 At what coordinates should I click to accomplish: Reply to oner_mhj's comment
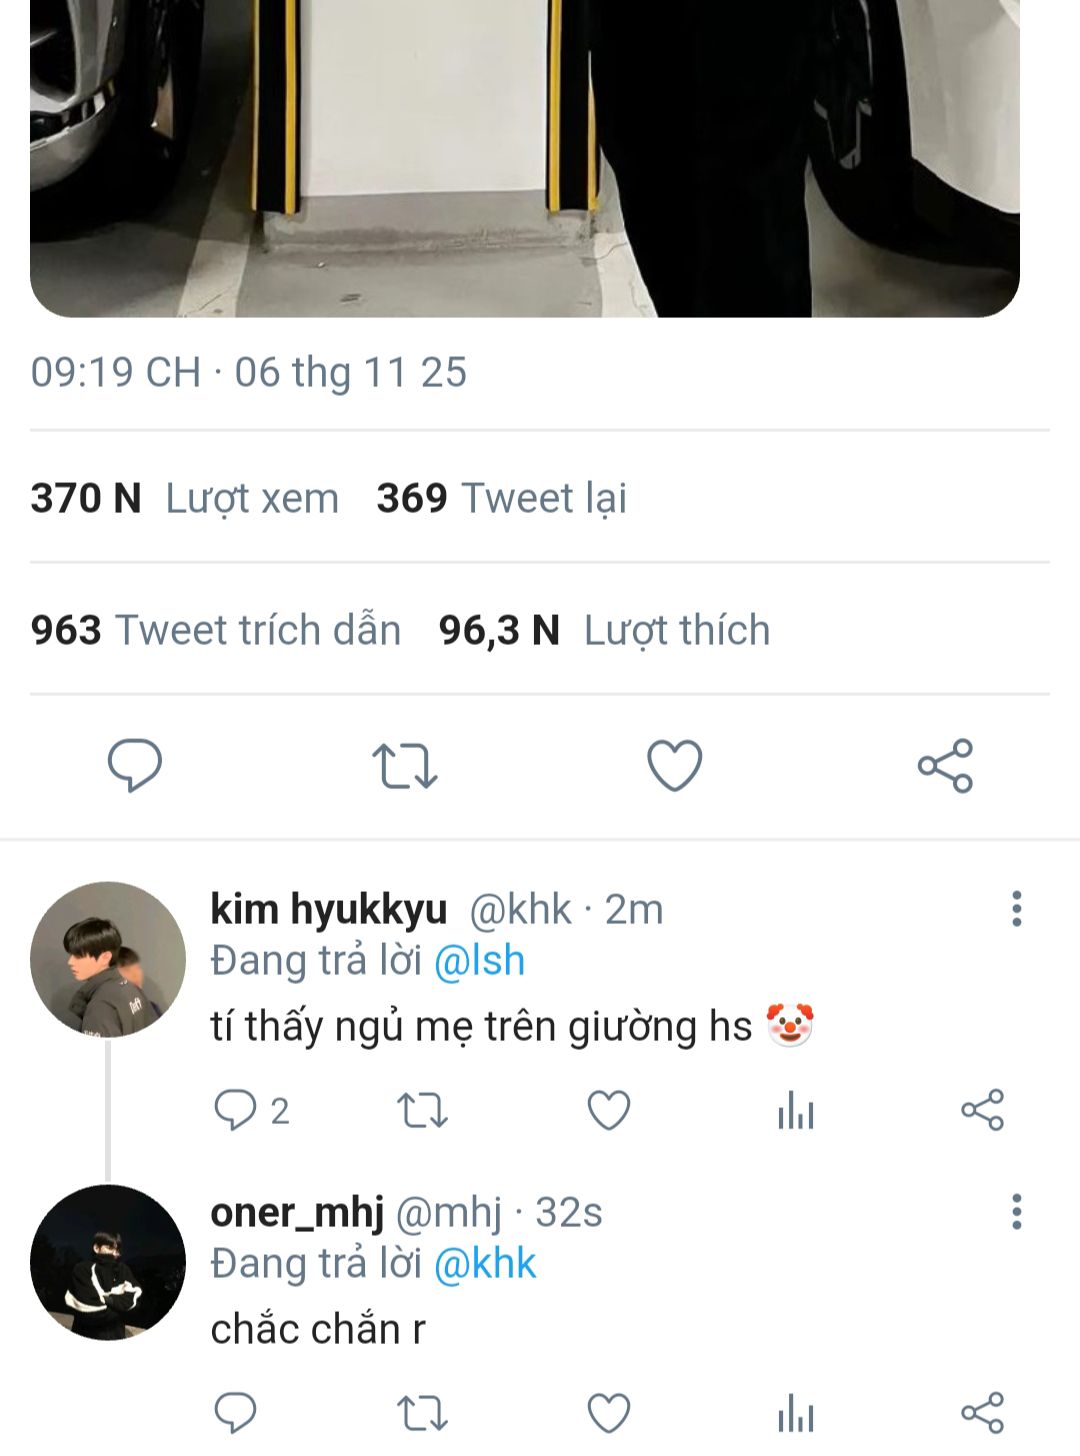236,1413
